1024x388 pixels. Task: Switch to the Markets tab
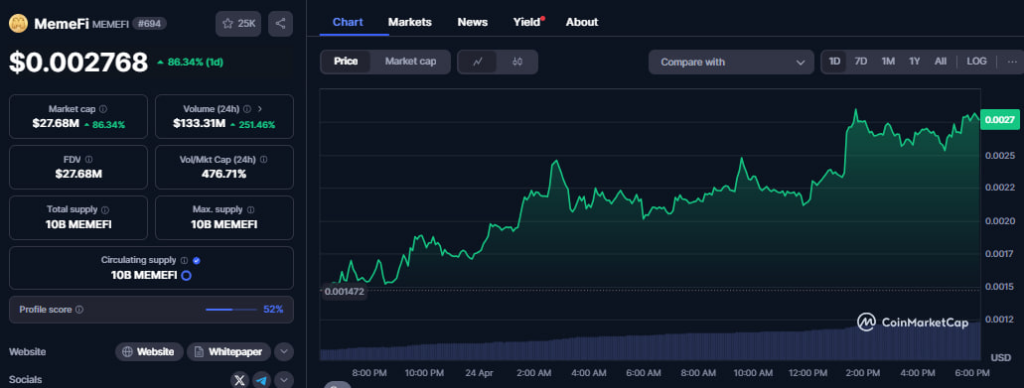409,22
